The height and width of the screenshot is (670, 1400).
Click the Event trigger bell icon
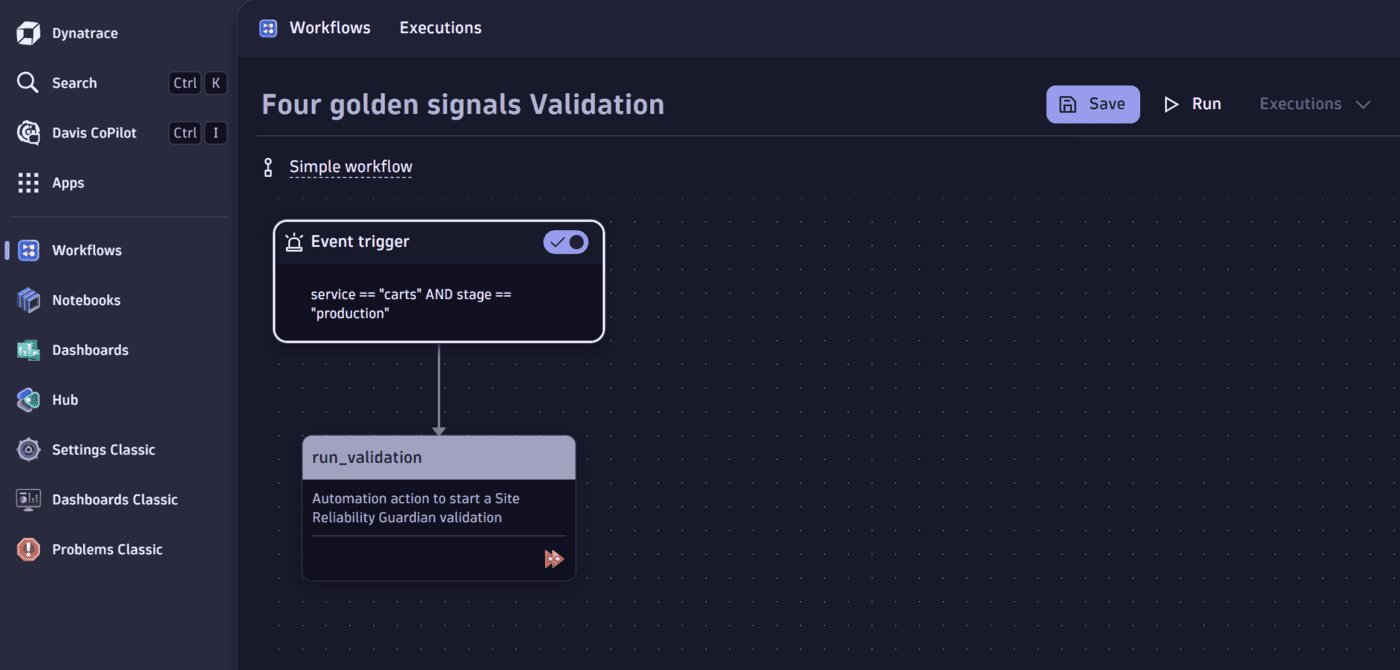(x=293, y=241)
